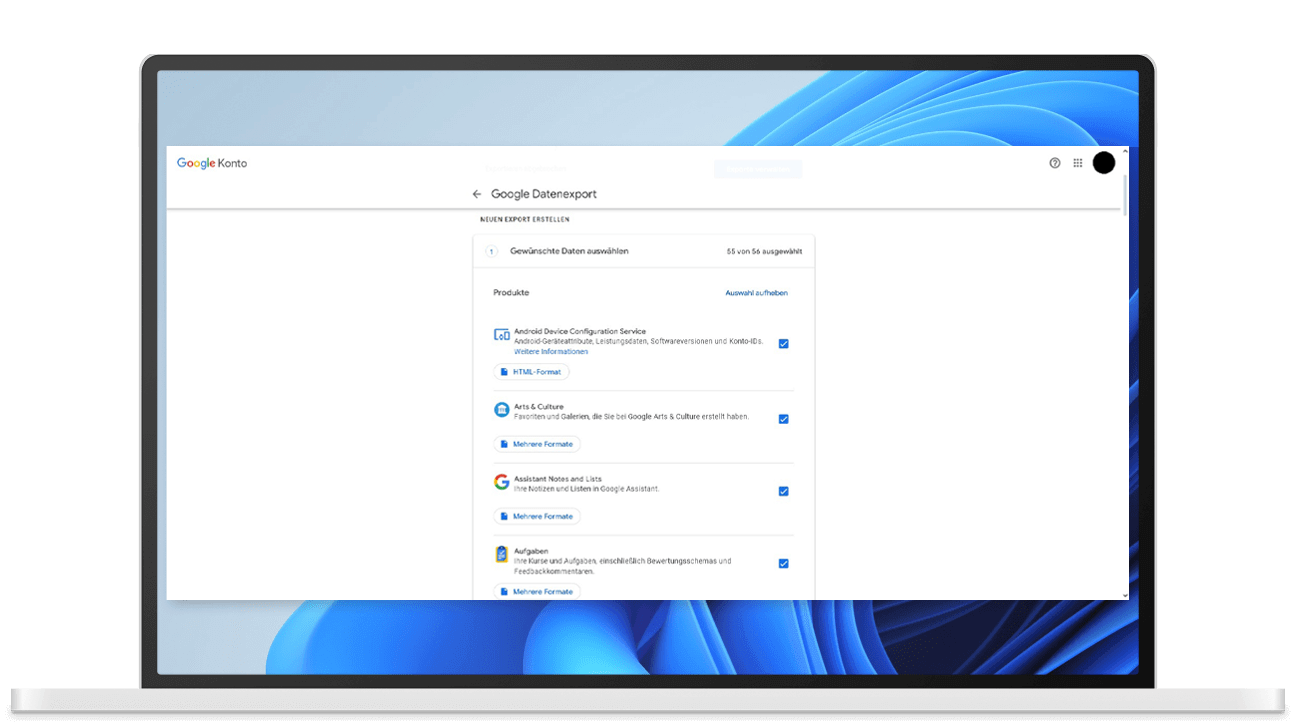Click the Gewünschte Daten auswählen heading
The image size is (1296, 724).
coord(569,251)
